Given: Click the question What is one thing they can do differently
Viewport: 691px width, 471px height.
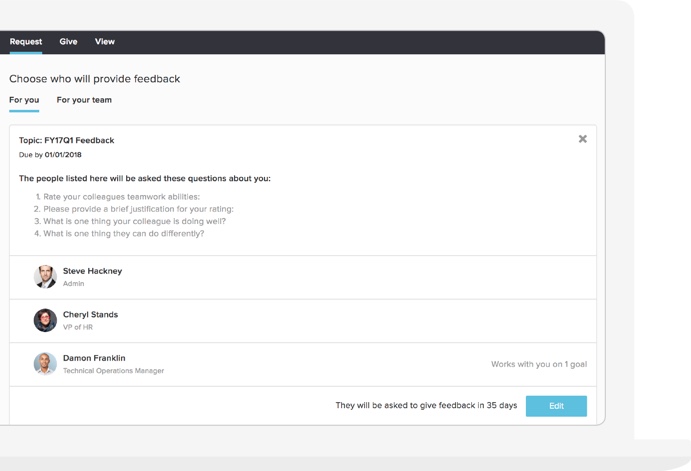Looking at the screenshot, I should click(x=123, y=234).
